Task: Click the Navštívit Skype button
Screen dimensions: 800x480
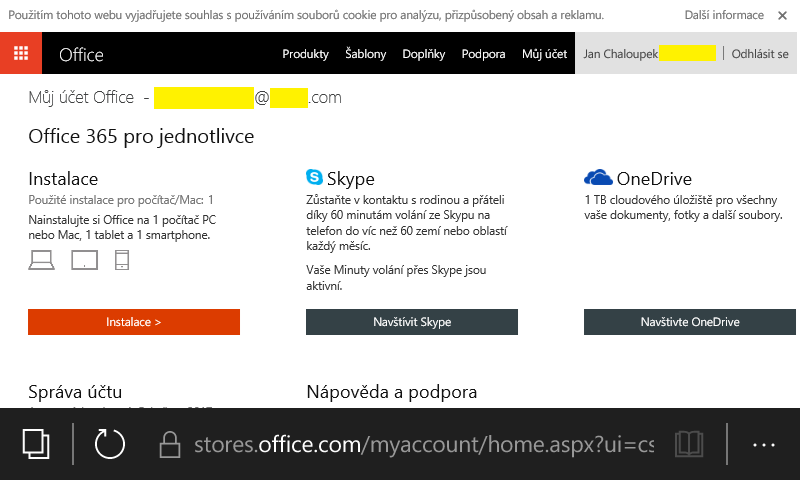Action: [x=412, y=322]
